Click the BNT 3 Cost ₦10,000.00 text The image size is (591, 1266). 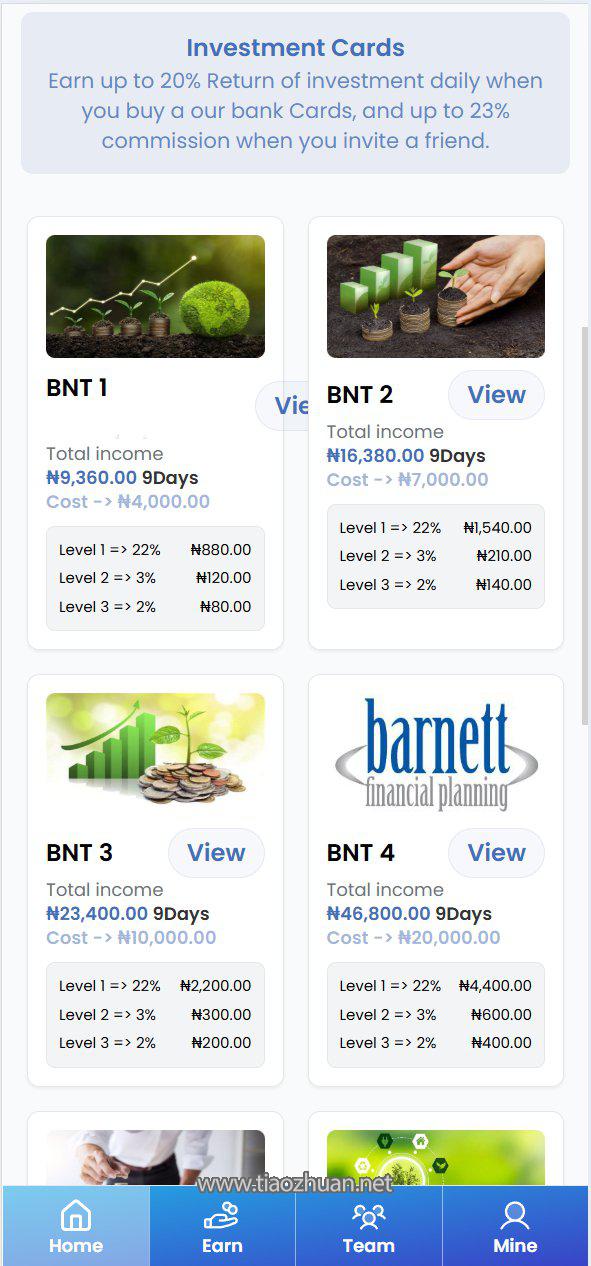tap(131, 938)
